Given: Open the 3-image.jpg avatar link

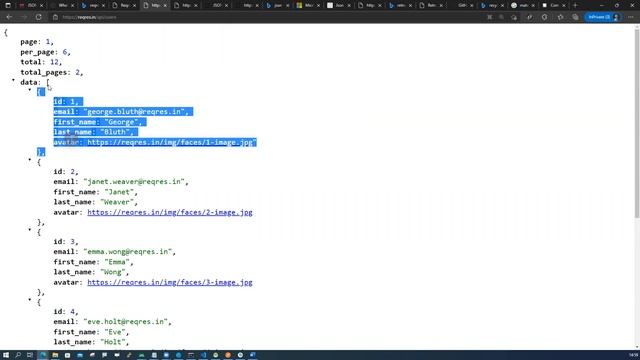Looking at the screenshot, I should pyautogui.click(x=170, y=282).
